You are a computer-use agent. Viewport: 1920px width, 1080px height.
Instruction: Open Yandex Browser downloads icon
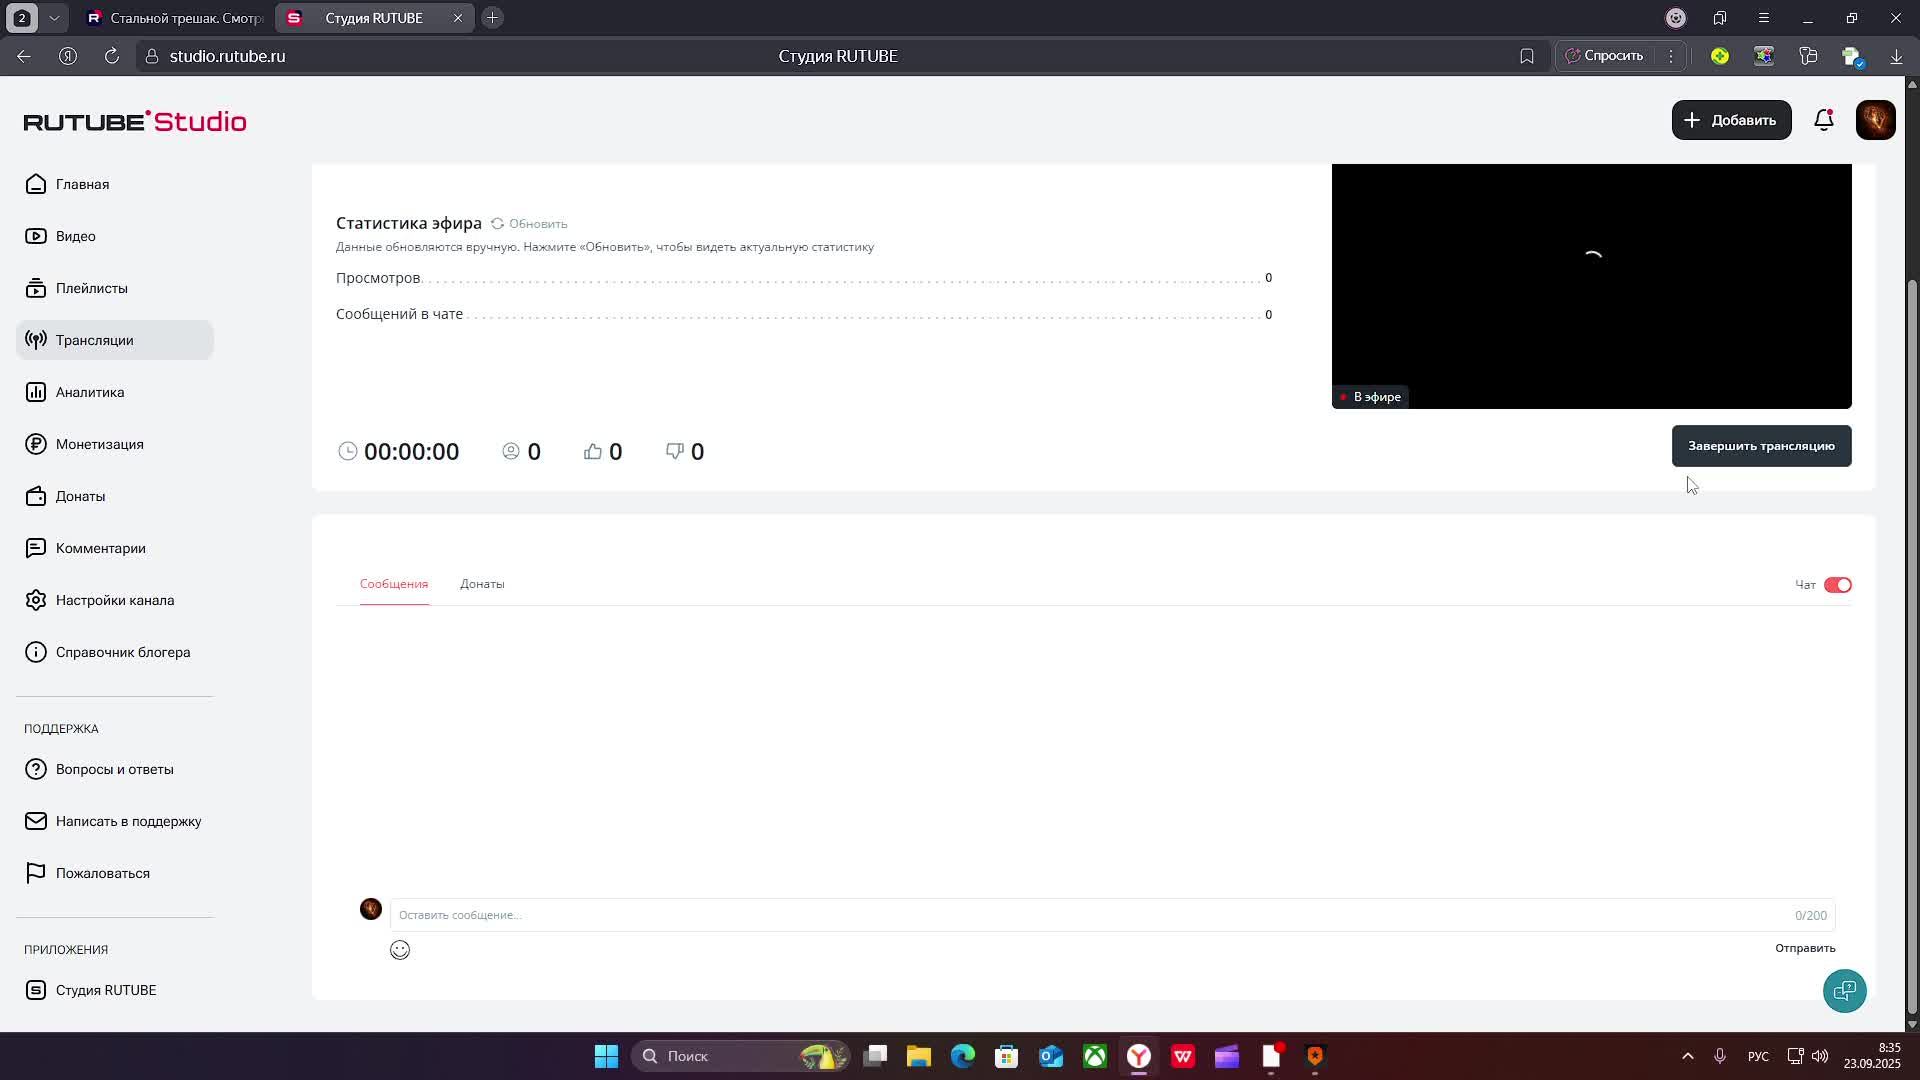tap(1896, 56)
